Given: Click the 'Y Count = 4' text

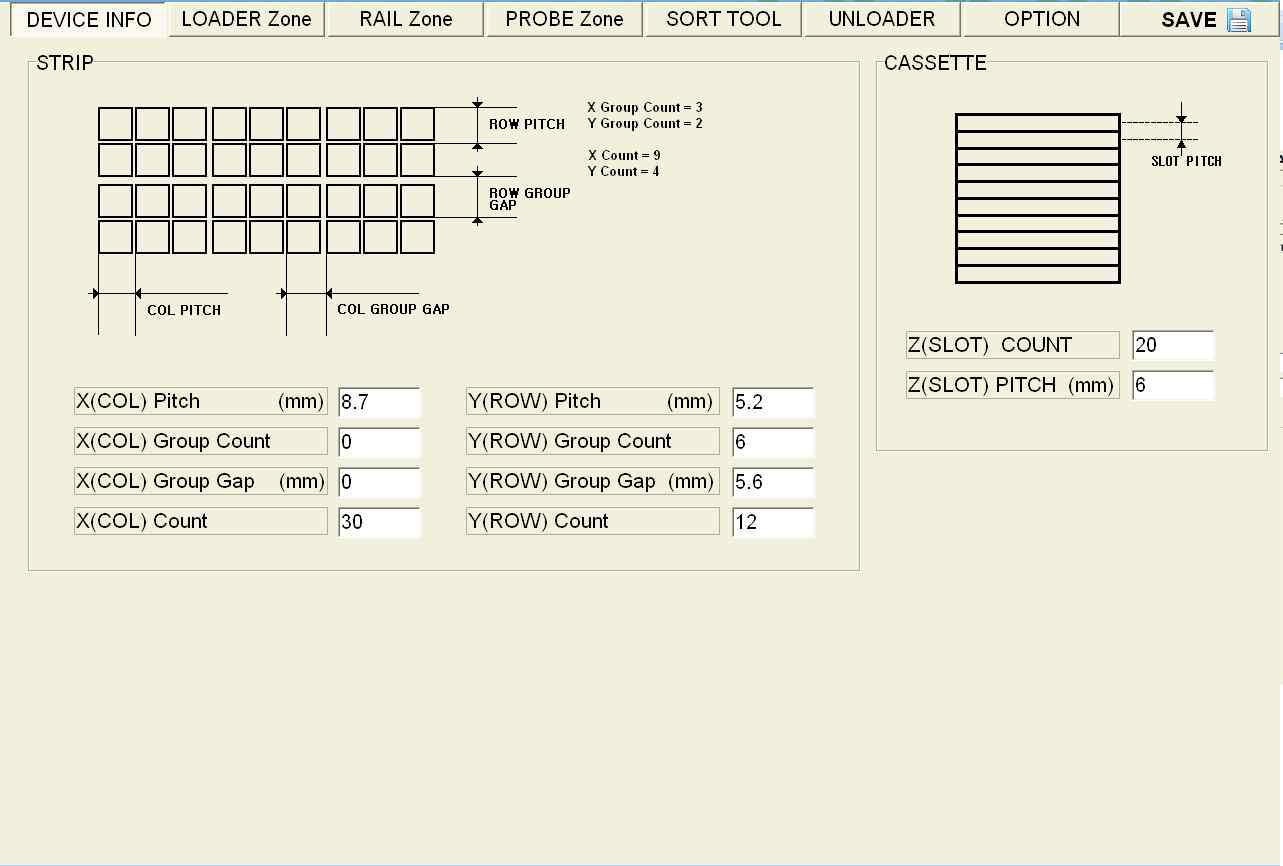Looking at the screenshot, I should click(x=624, y=171).
